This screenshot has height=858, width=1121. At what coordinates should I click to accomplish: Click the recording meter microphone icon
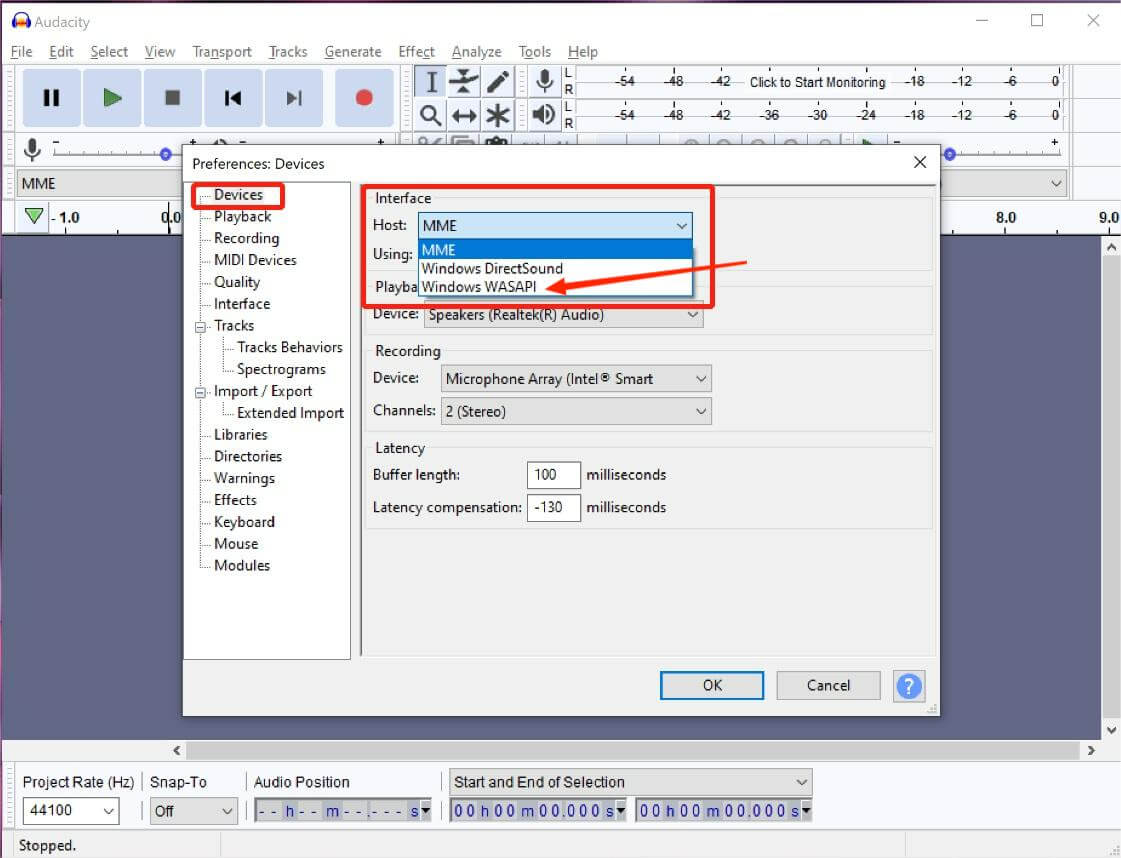point(545,81)
